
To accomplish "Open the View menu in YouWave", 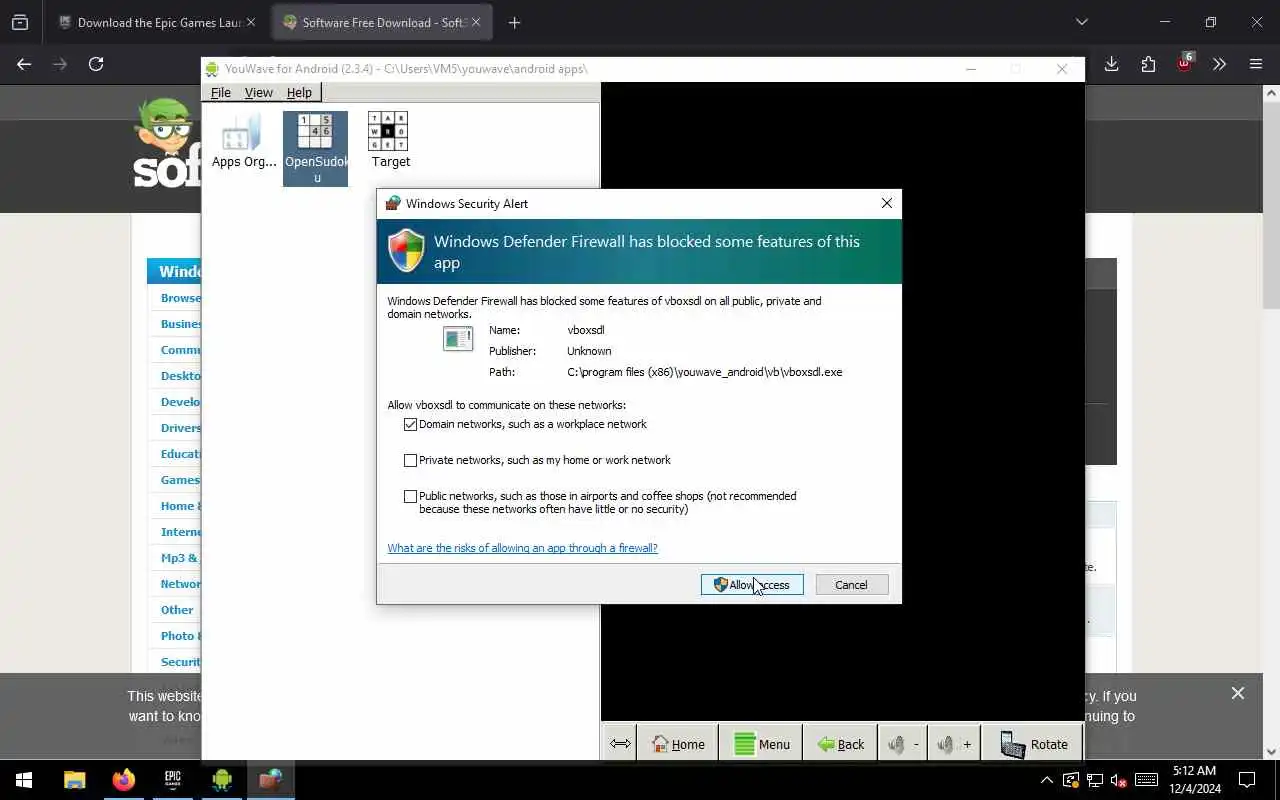I will pos(258,92).
